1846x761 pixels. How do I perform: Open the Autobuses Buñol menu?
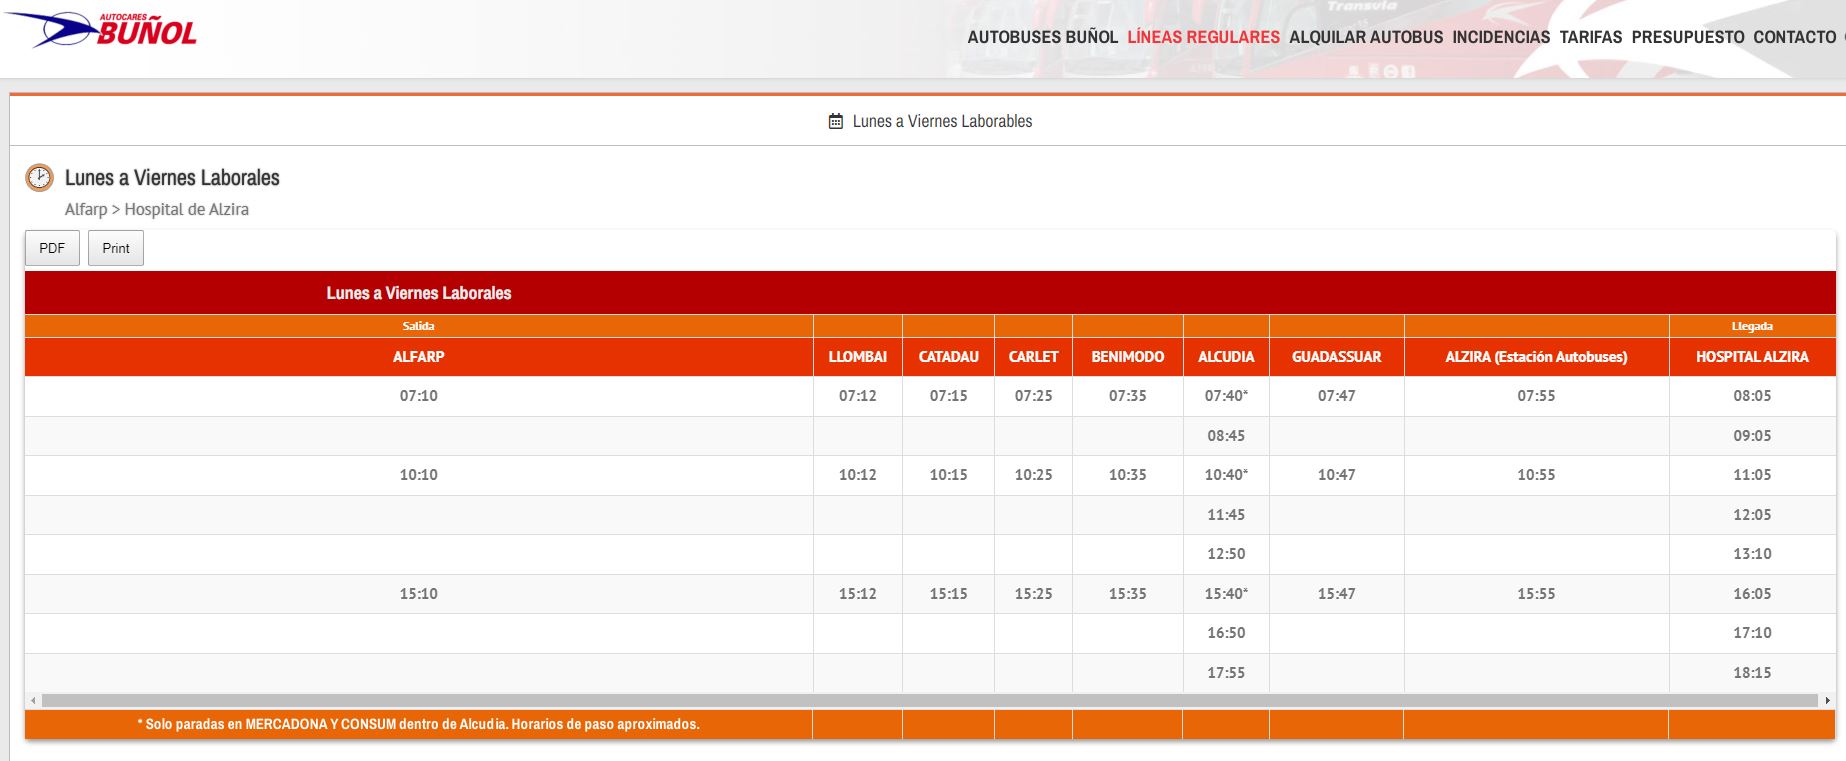(x=1042, y=37)
